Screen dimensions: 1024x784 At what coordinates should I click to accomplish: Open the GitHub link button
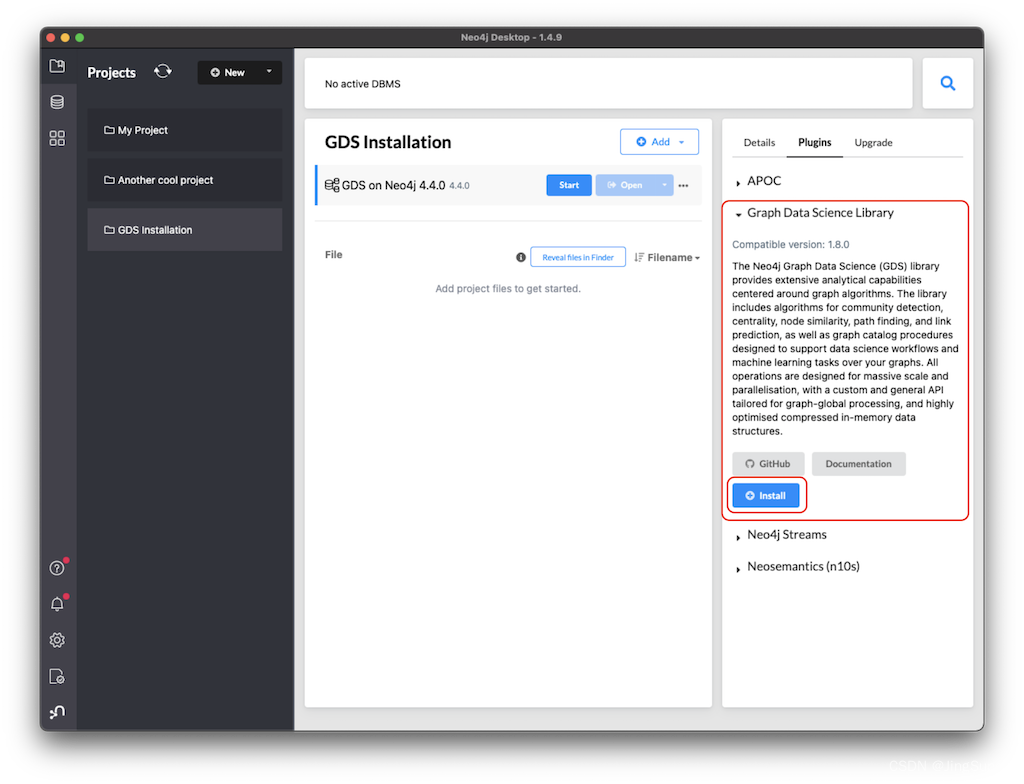(768, 464)
